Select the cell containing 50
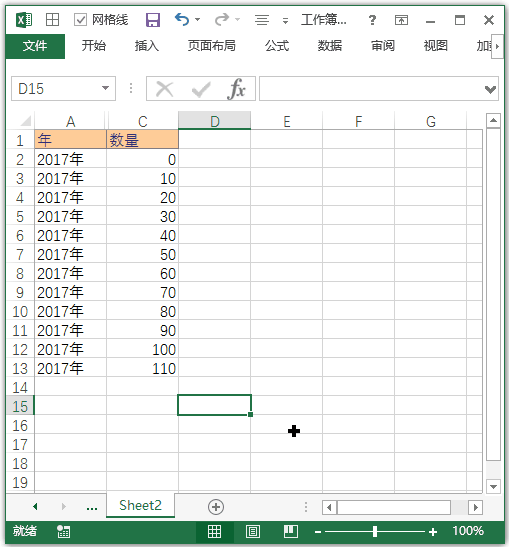509x547 pixels. tap(142, 254)
